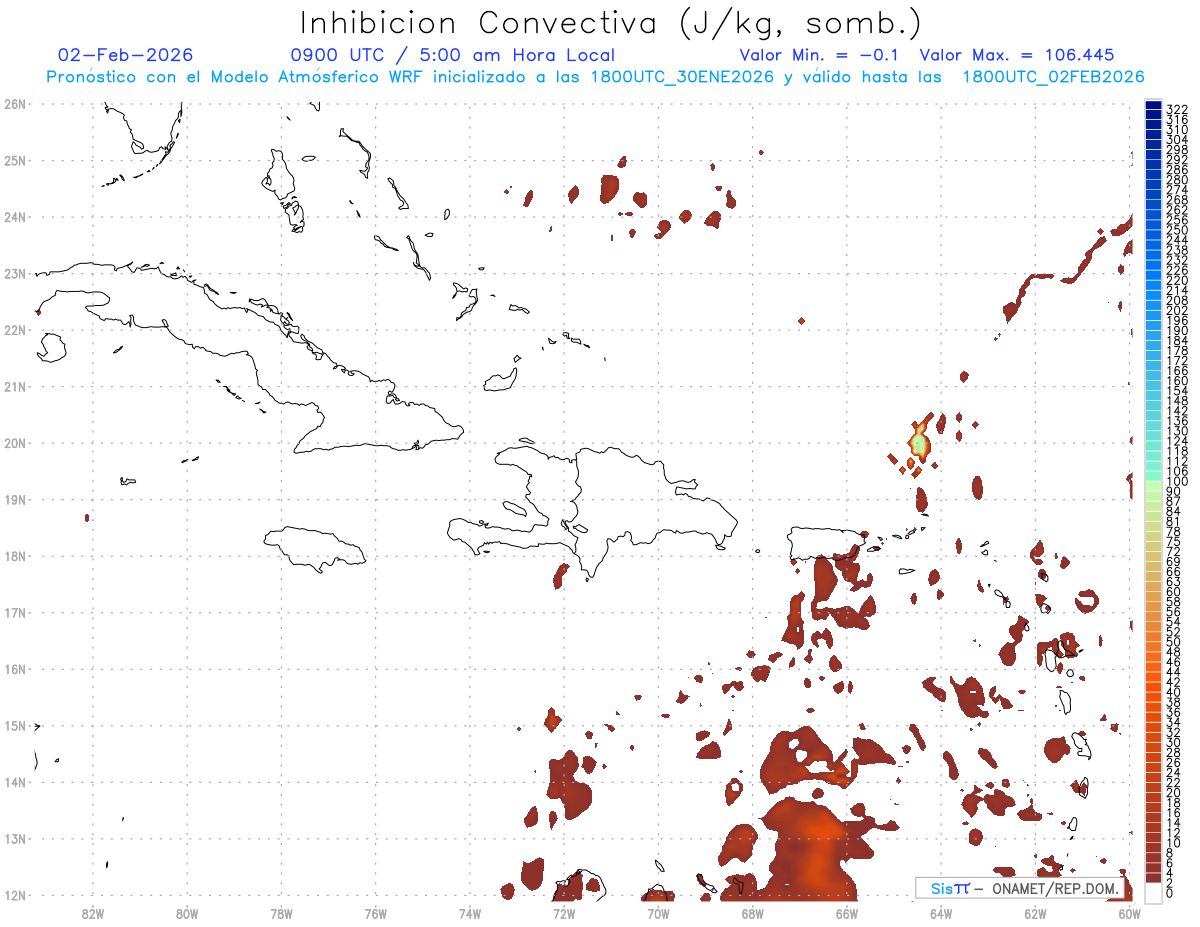Image resolution: width=1200 pixels, height=927 pixels.
Task: Click the "16N" latitude label
Action: coord(15,669)
